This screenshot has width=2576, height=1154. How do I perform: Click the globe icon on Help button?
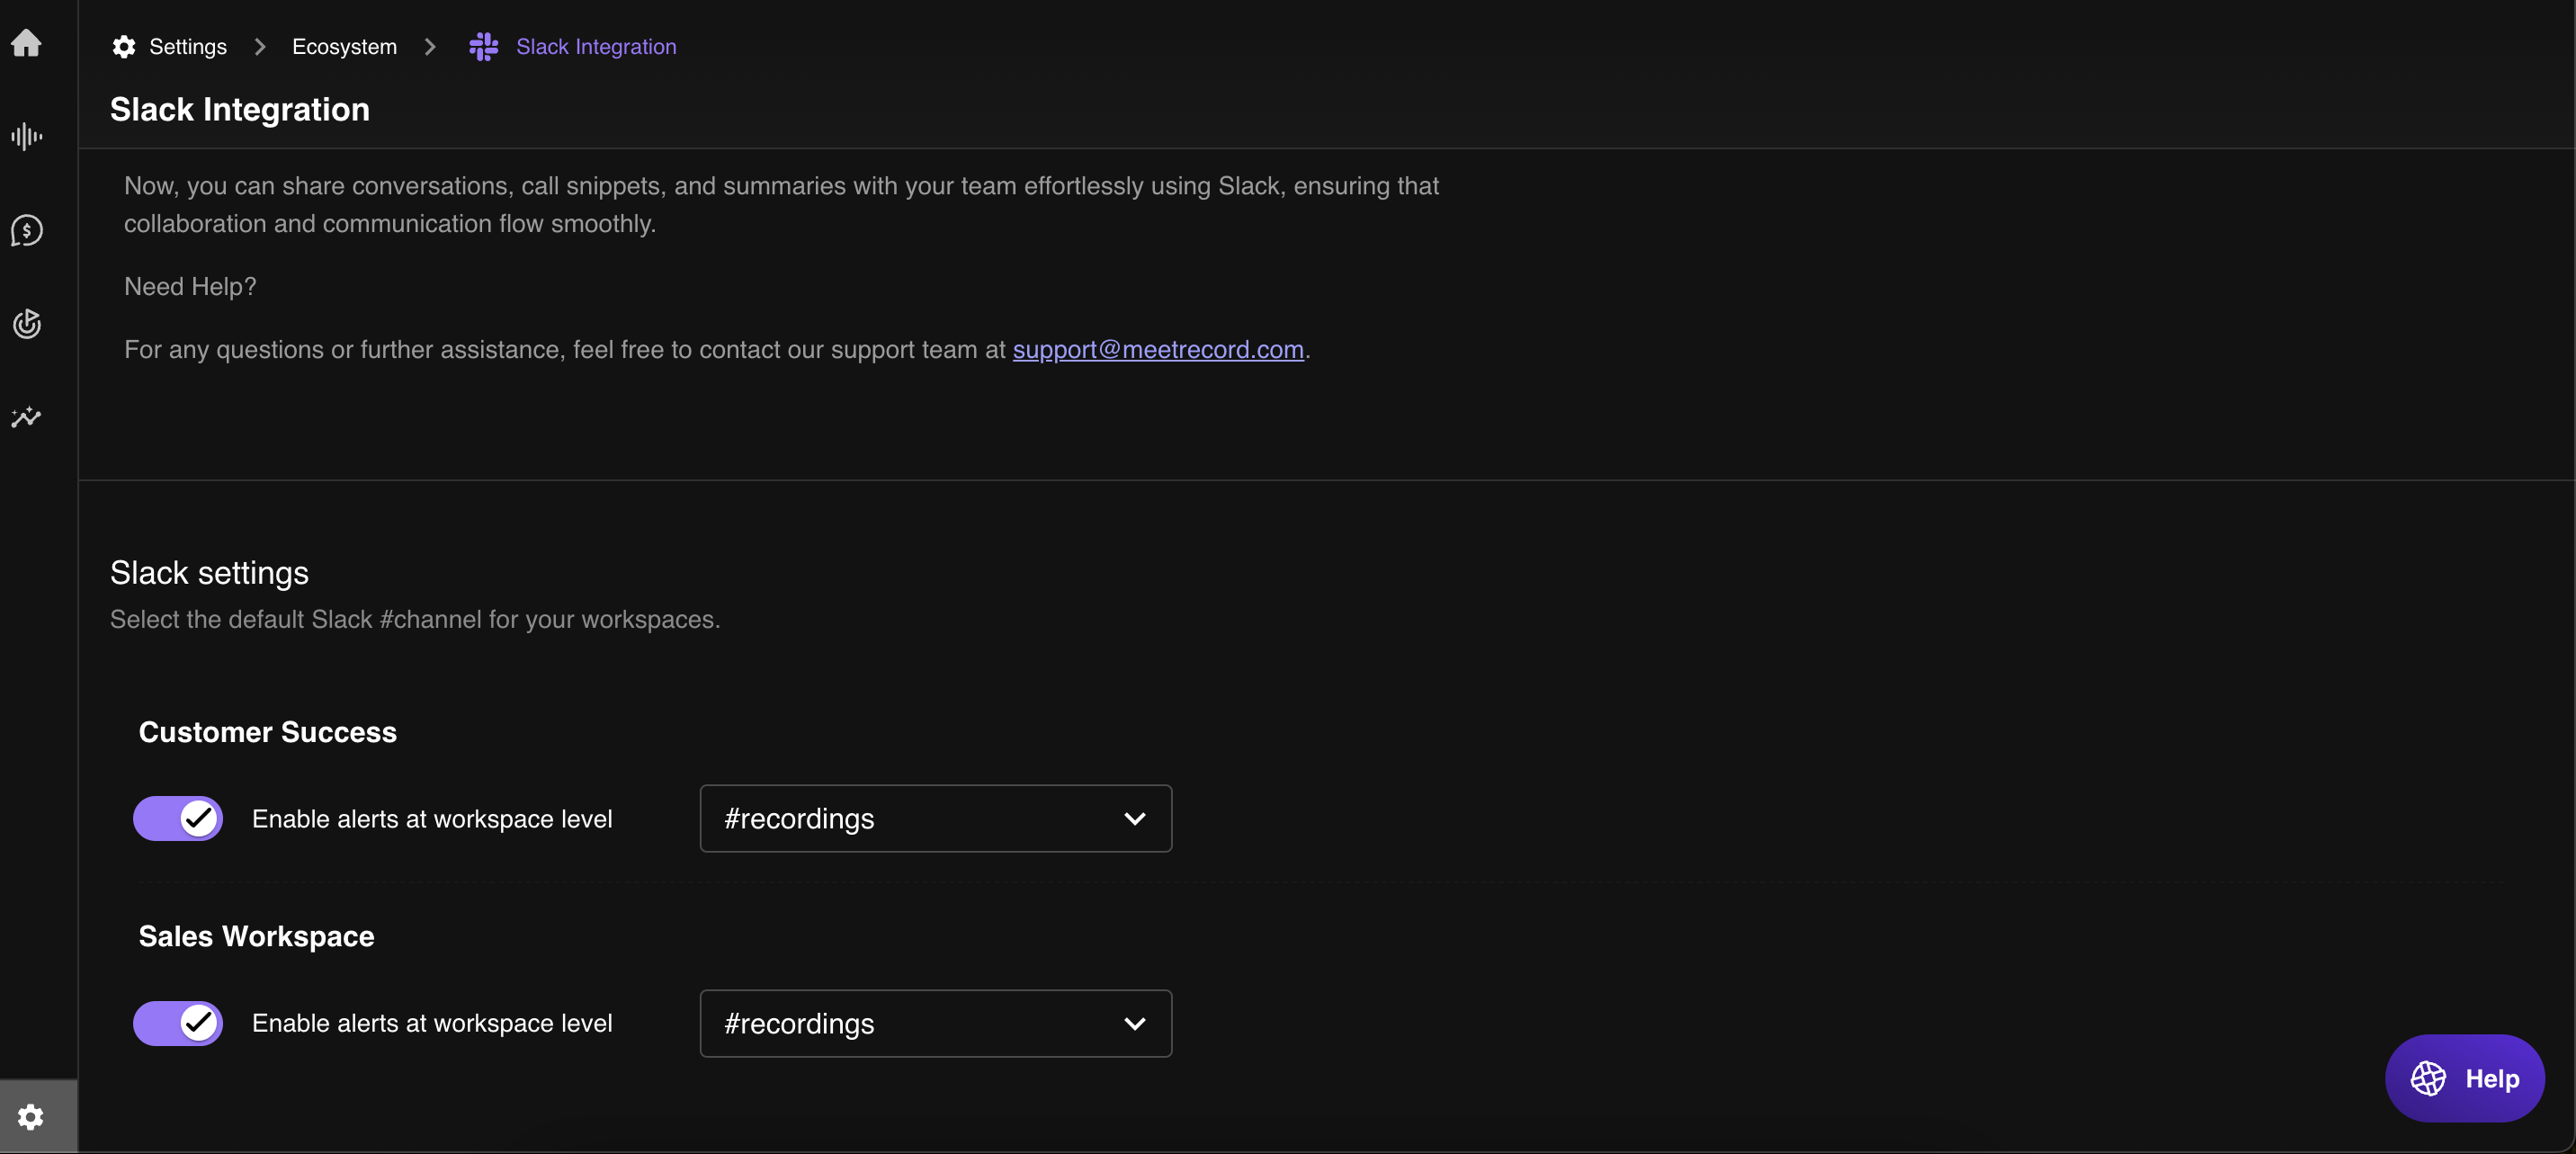point(2428,1078)
